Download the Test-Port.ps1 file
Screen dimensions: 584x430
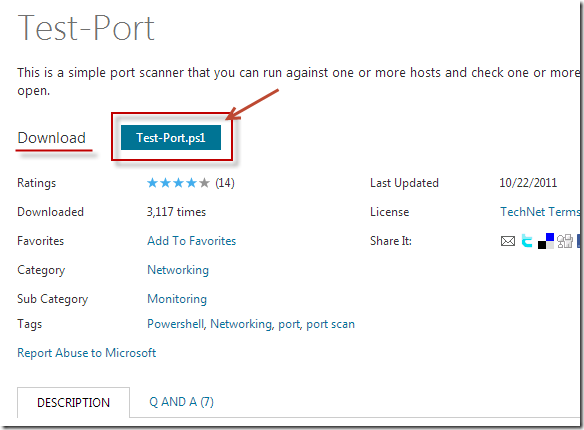click(x=171, y=138)
